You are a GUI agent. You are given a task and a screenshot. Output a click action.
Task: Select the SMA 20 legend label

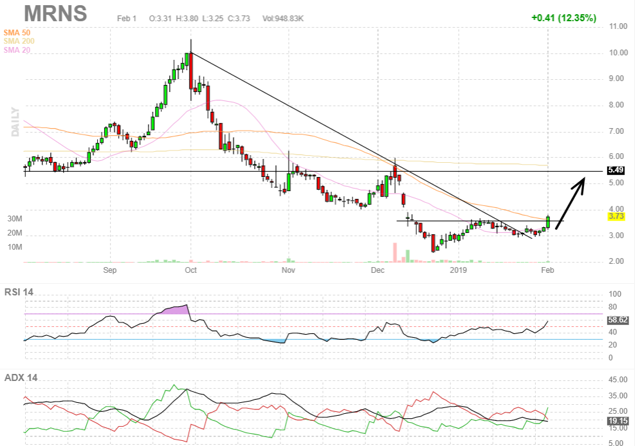click(x=17, y=50)
